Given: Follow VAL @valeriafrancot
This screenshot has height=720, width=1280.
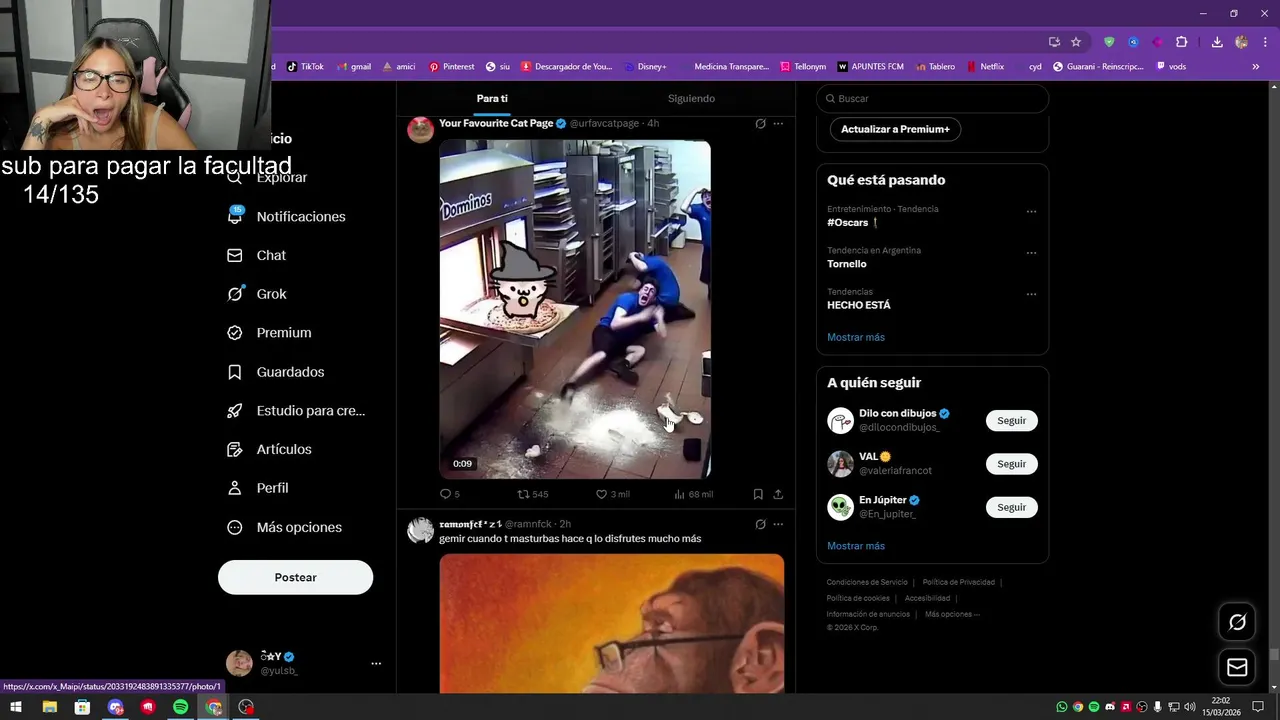Looking at the screenshot, I should [x=1011, y=464].
